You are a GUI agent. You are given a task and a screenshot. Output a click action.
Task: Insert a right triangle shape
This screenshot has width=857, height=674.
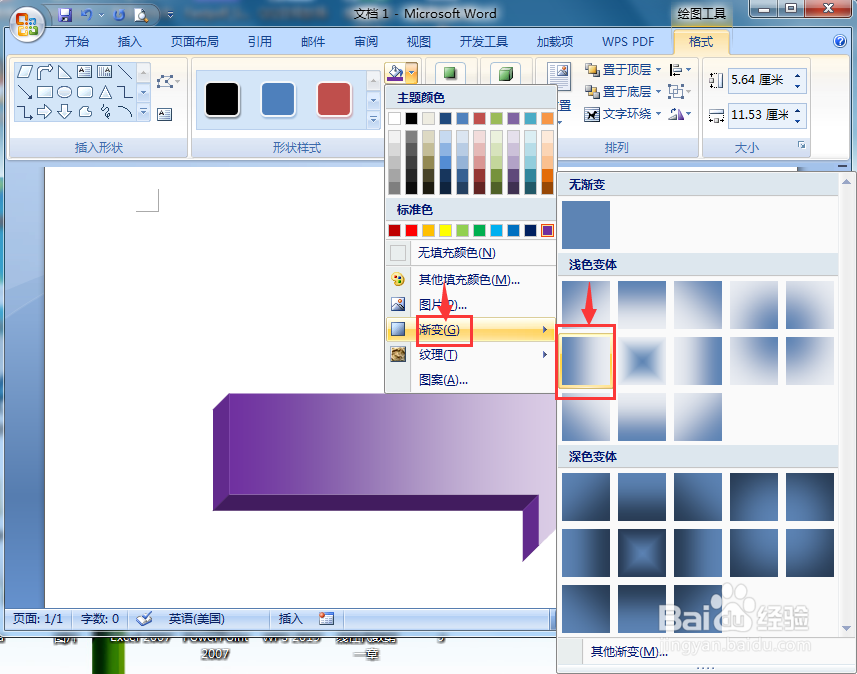[64, 72]
